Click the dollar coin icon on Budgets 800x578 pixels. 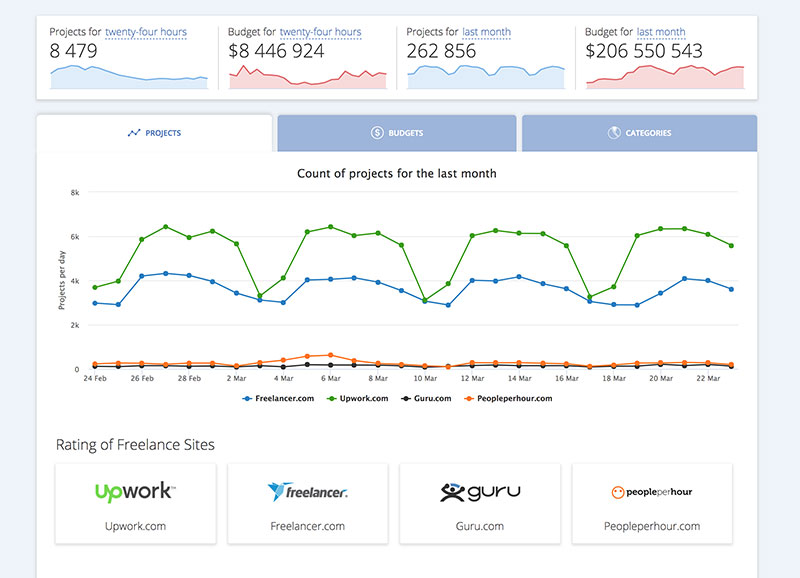(x=377, y=133)
